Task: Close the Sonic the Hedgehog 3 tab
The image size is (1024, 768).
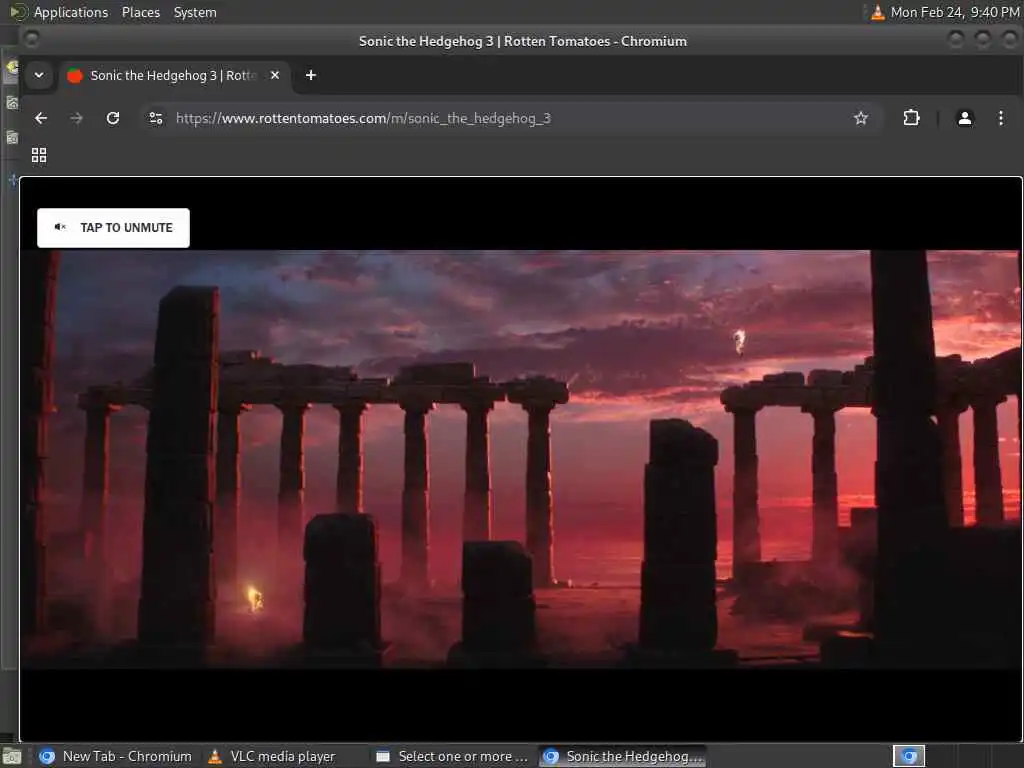Action: pos(275,75)
